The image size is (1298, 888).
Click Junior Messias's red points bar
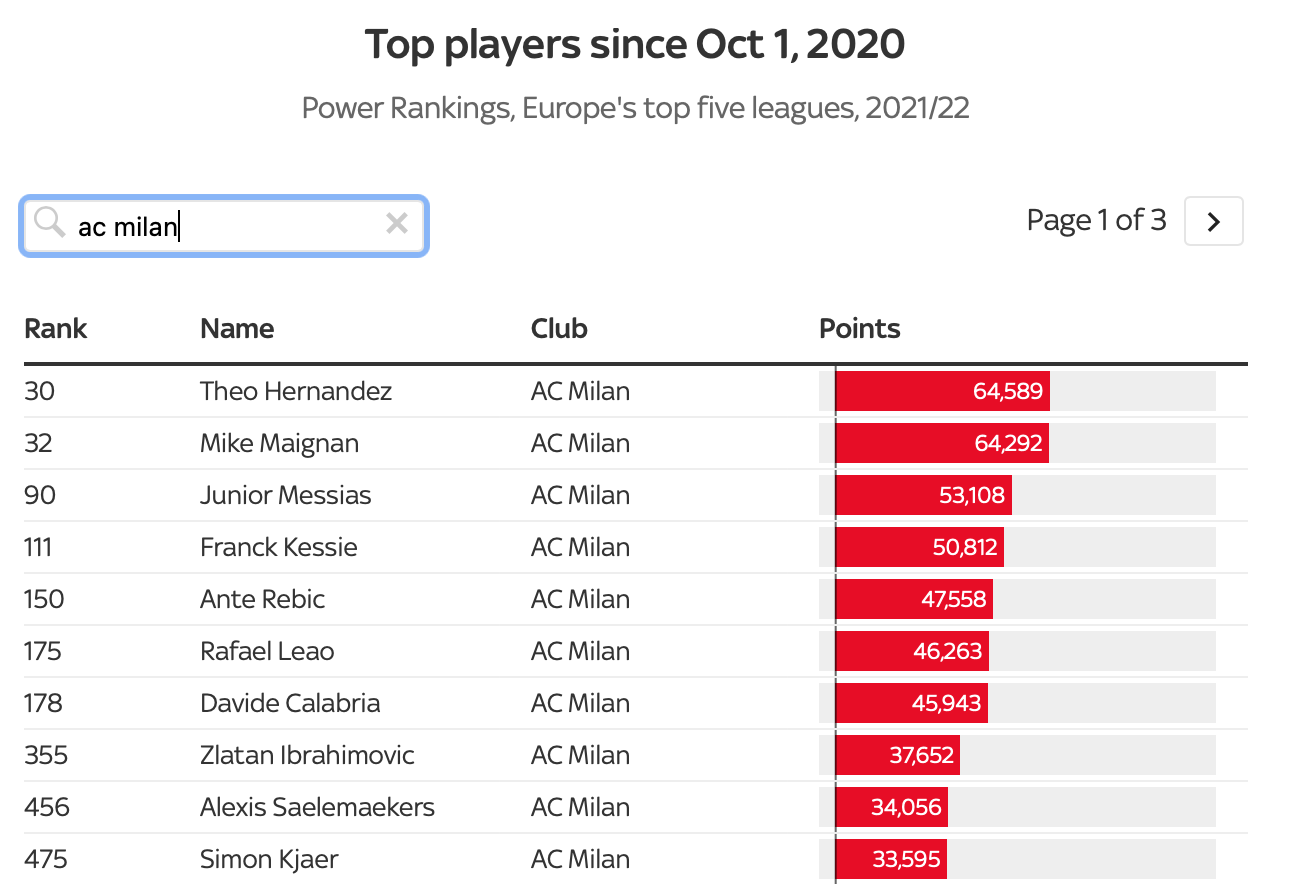pos(923,495)
